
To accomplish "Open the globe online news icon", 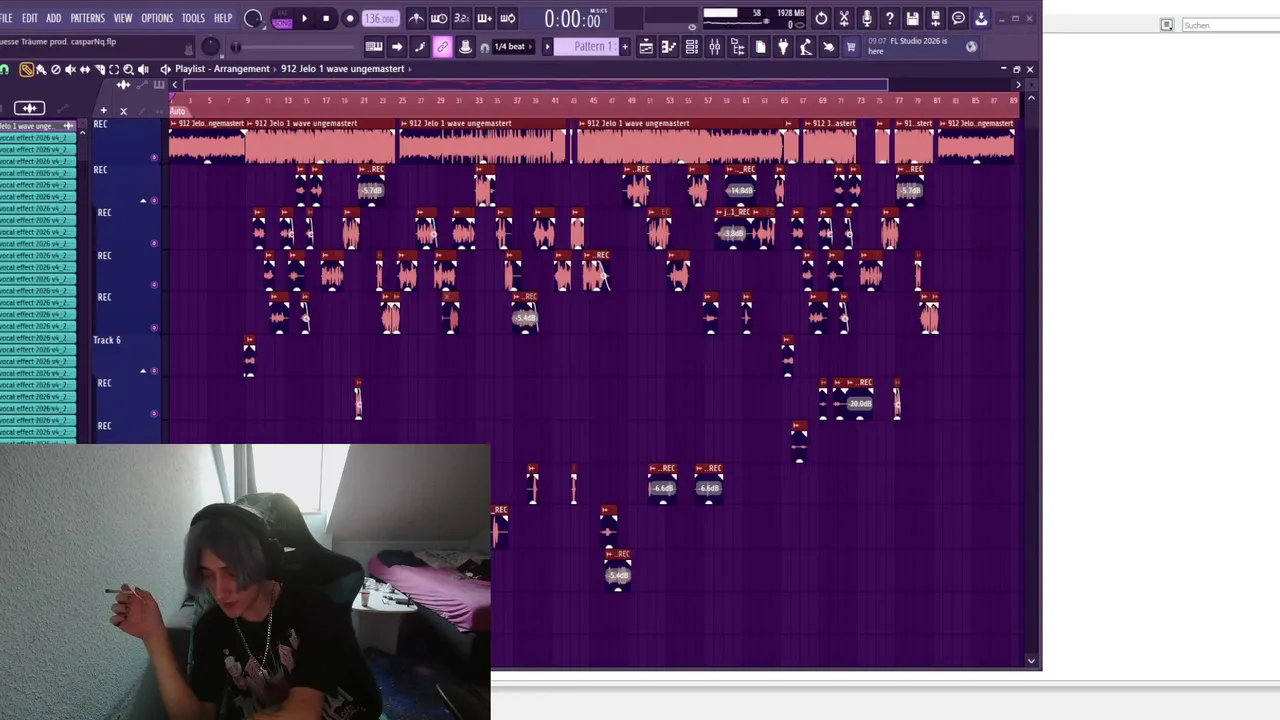I will tap(971, 46).
